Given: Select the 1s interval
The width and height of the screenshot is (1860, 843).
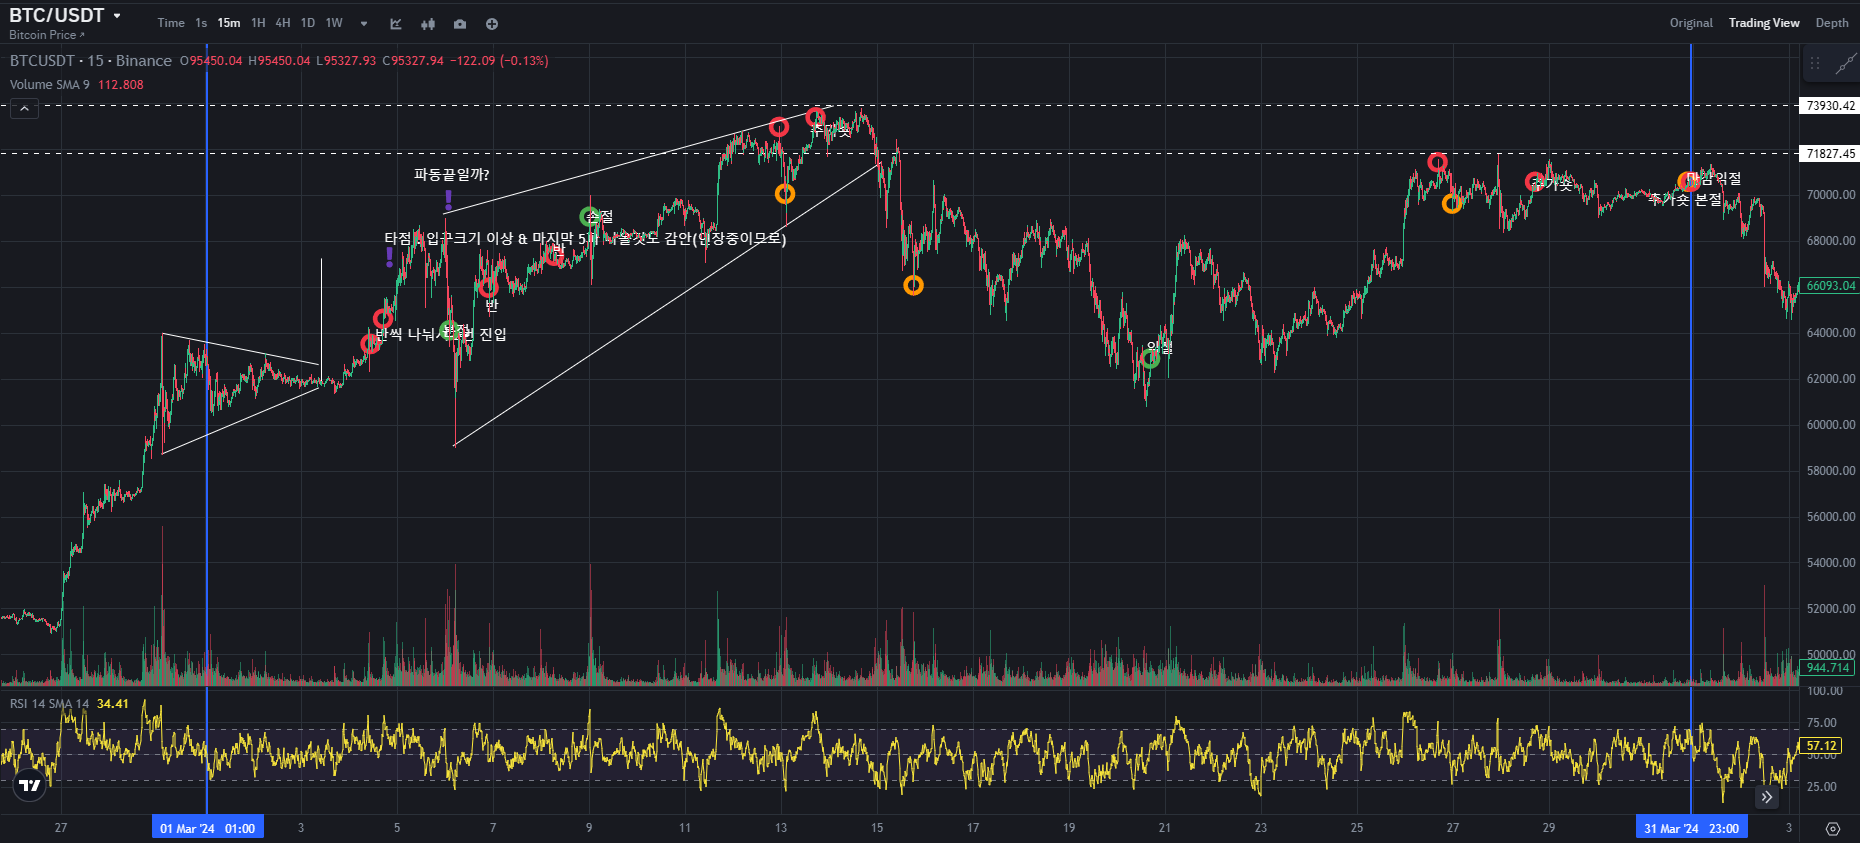Looking at the screenshot, I should click(x=201, y=23).
